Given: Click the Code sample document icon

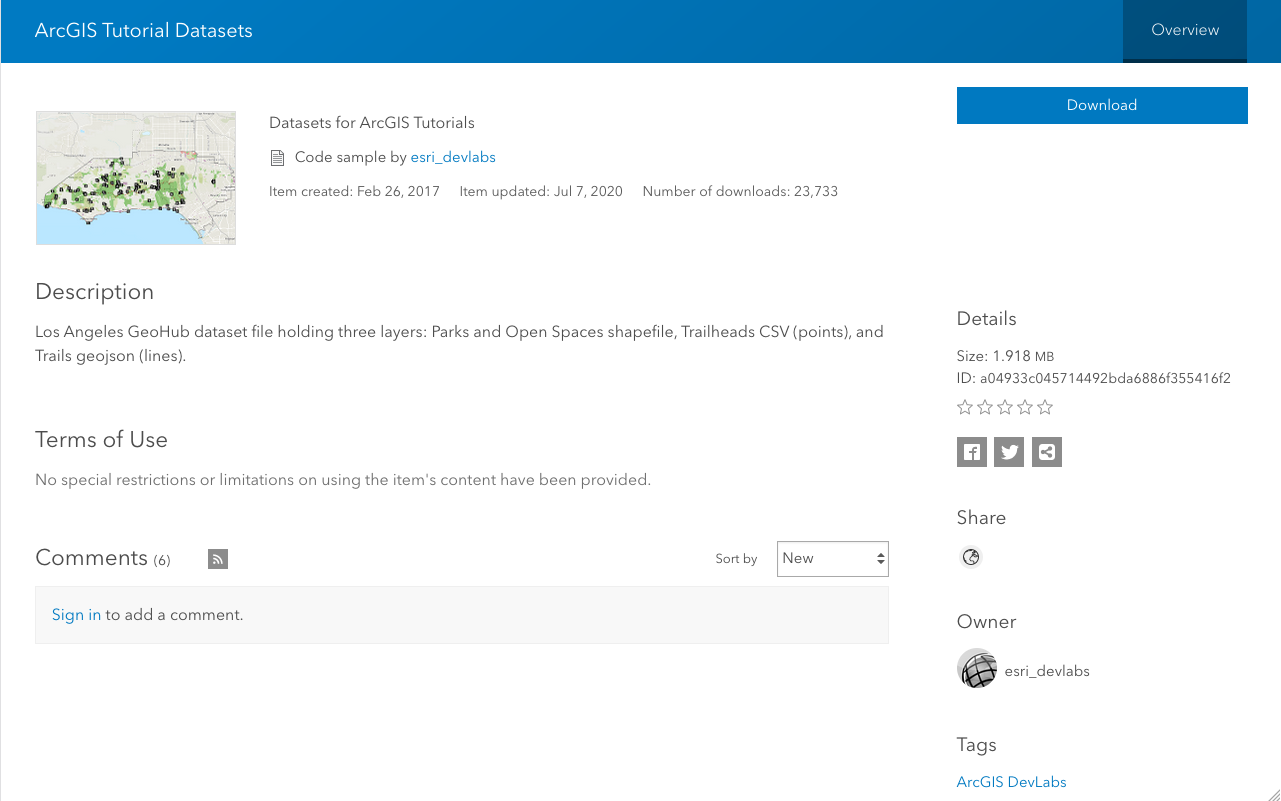Looking at the screenshot, I should pyautogui.click(x=278, y=158).
